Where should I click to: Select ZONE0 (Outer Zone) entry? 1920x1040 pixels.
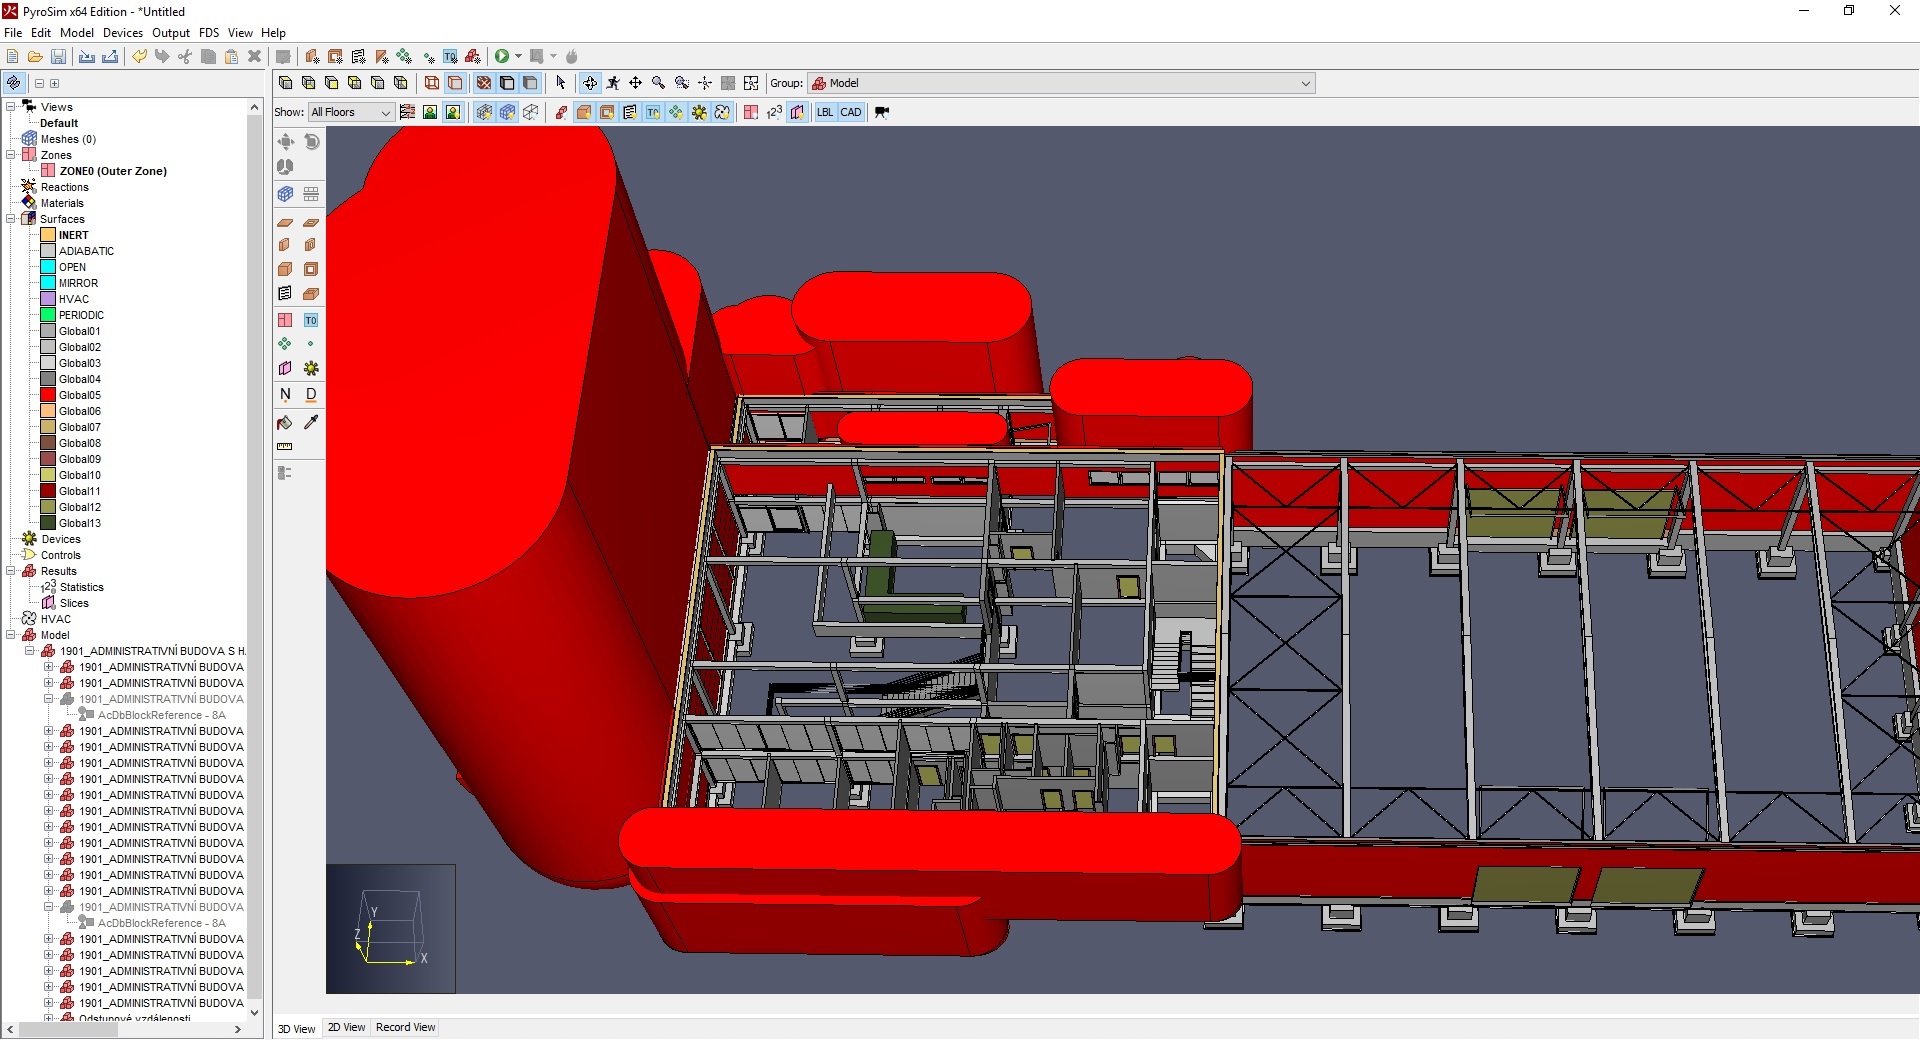click(x=113, y=171)
